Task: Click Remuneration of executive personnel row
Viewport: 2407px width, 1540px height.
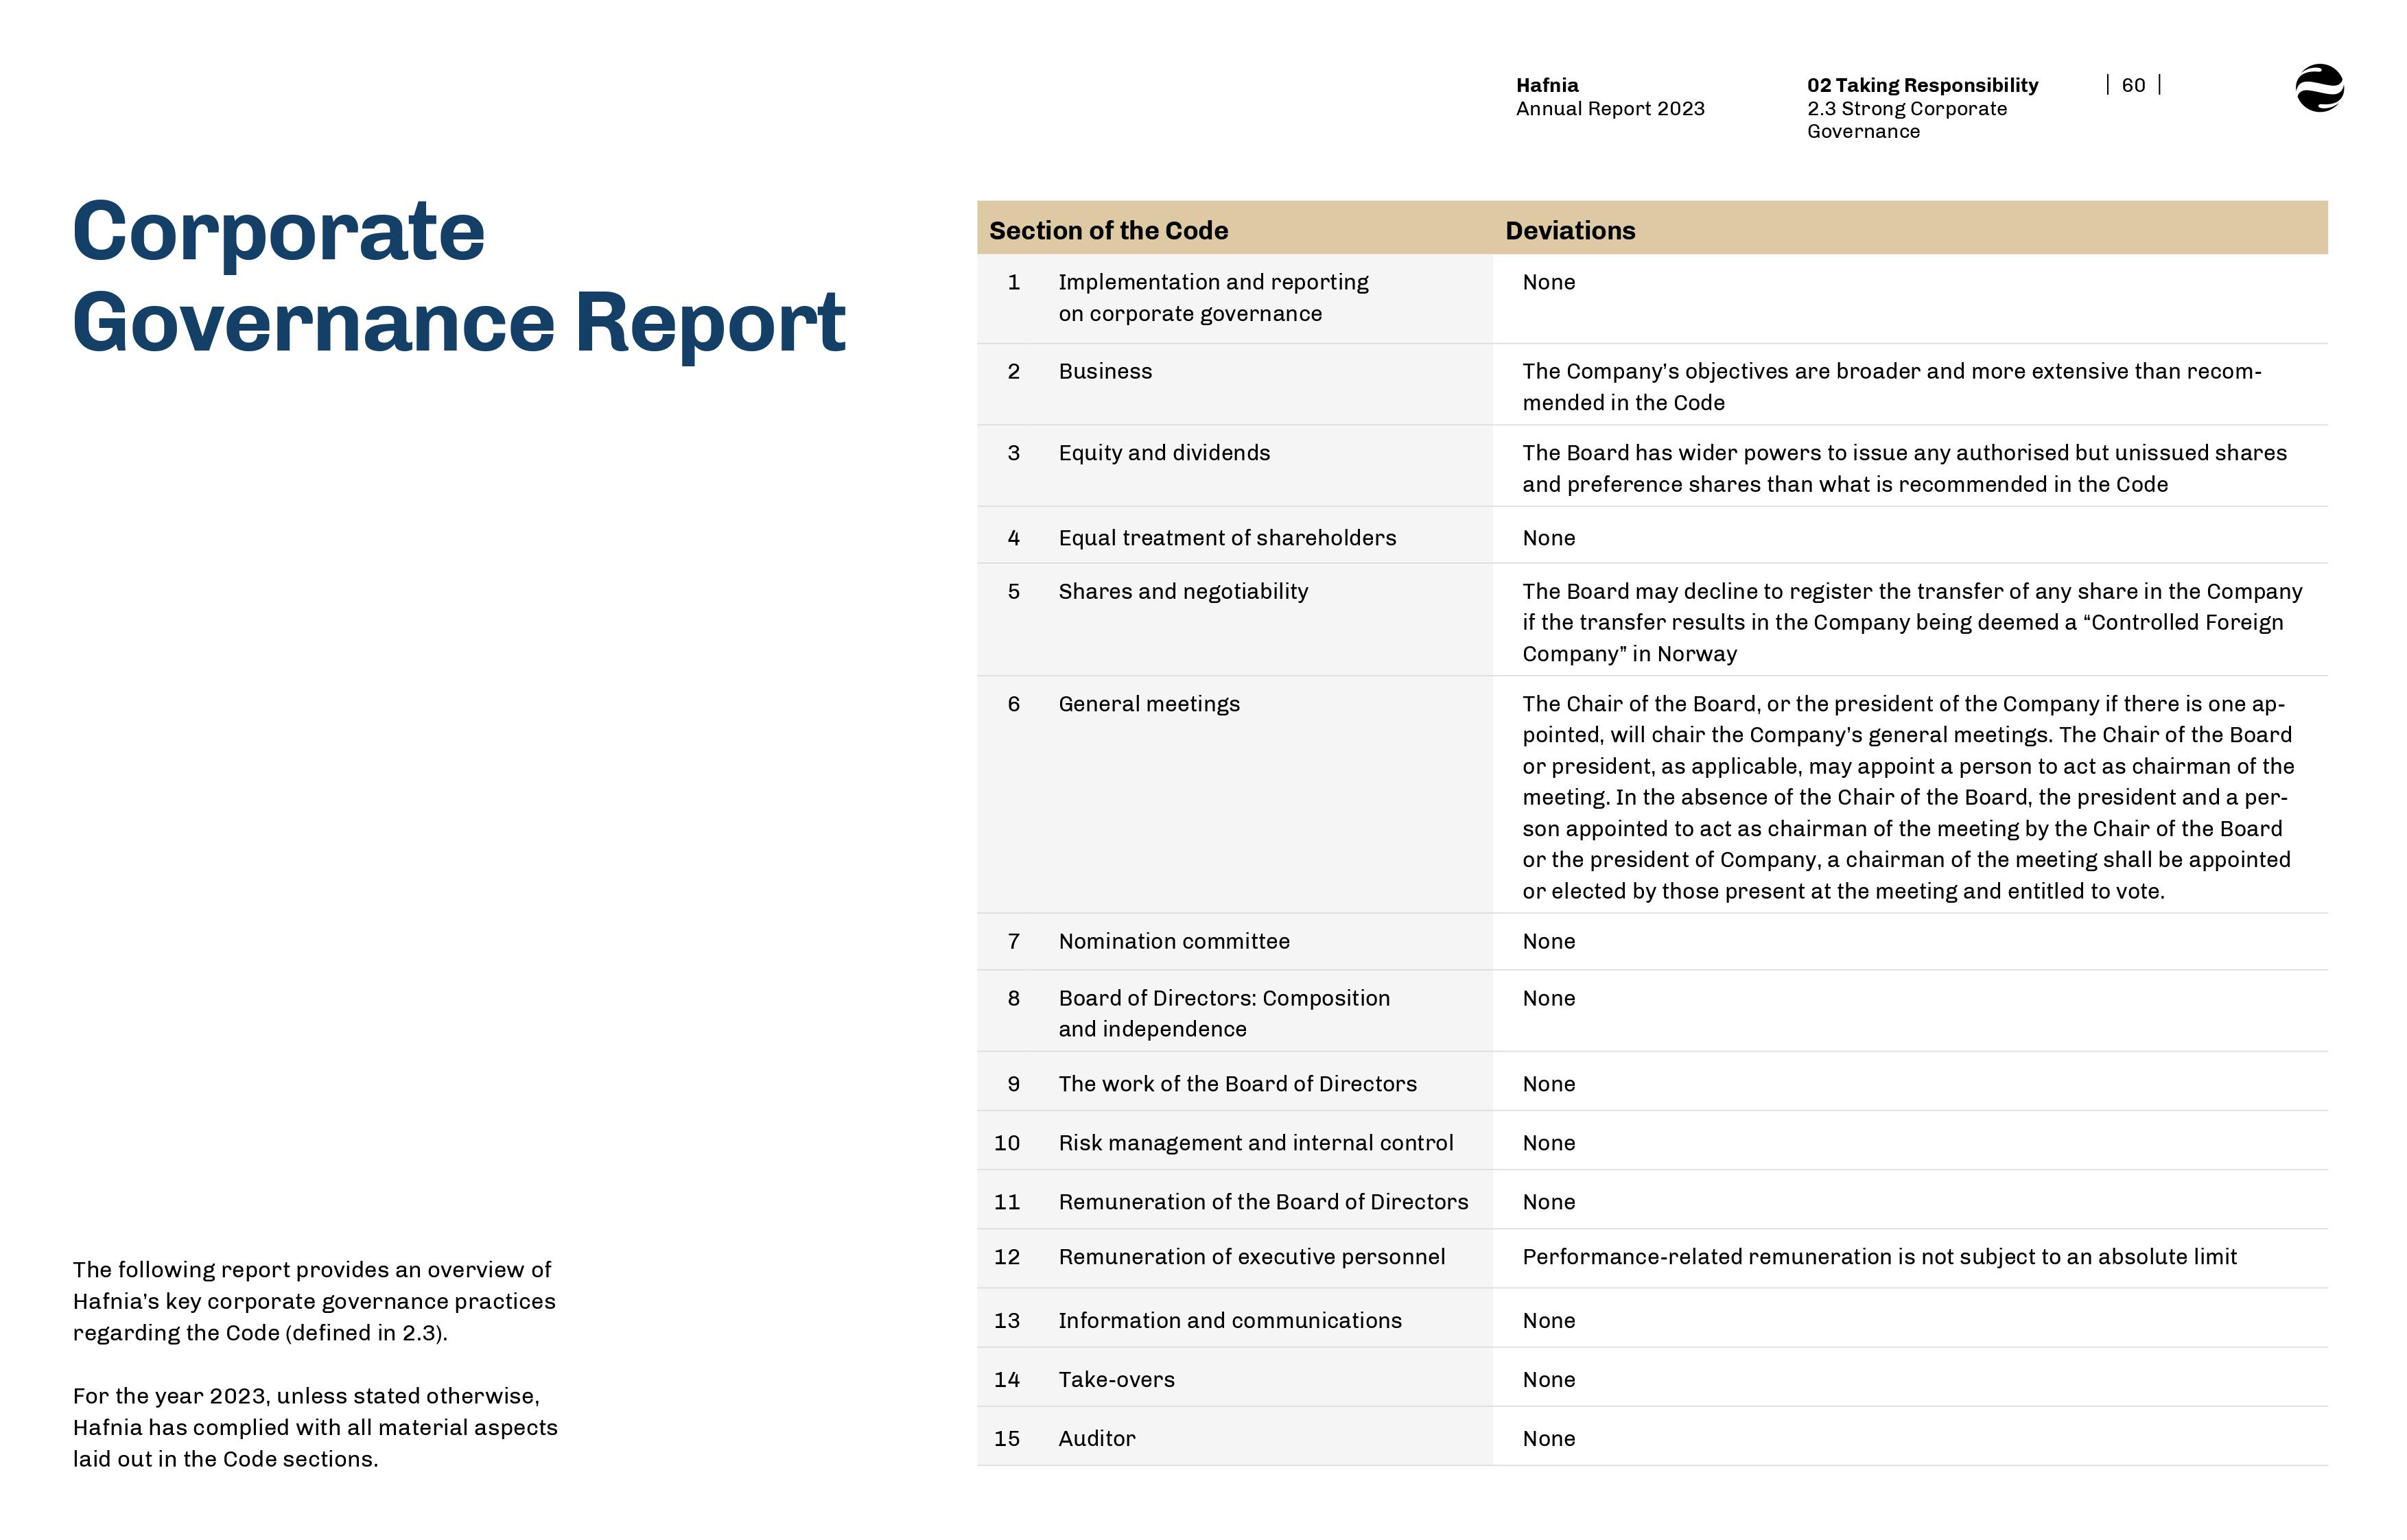Action: tap(1251, 1257)
